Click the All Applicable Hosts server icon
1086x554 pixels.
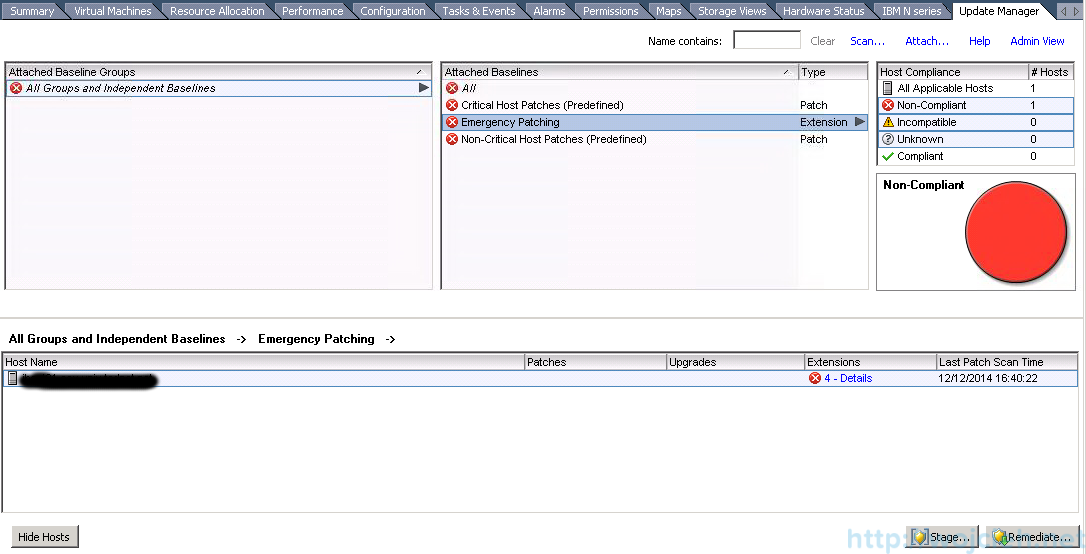point(887,88)
